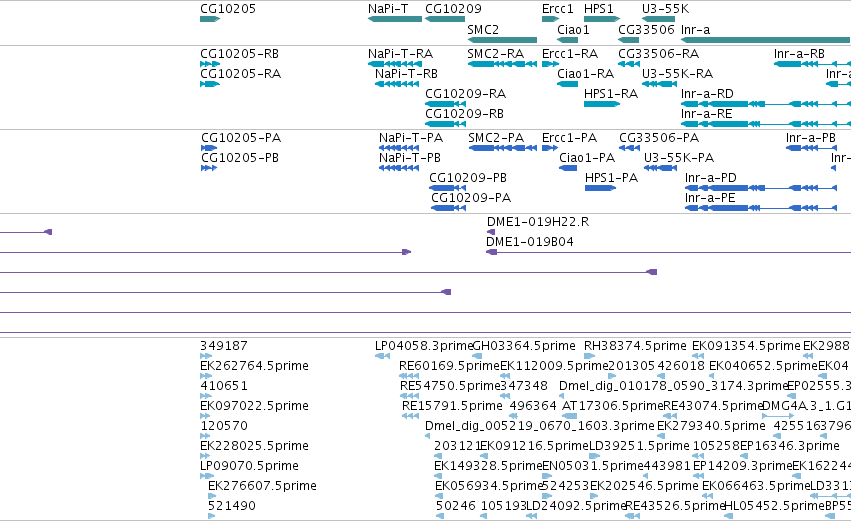
Task: Click the NaPi-T-RB transcript label
Action: [x=406, y=74]
